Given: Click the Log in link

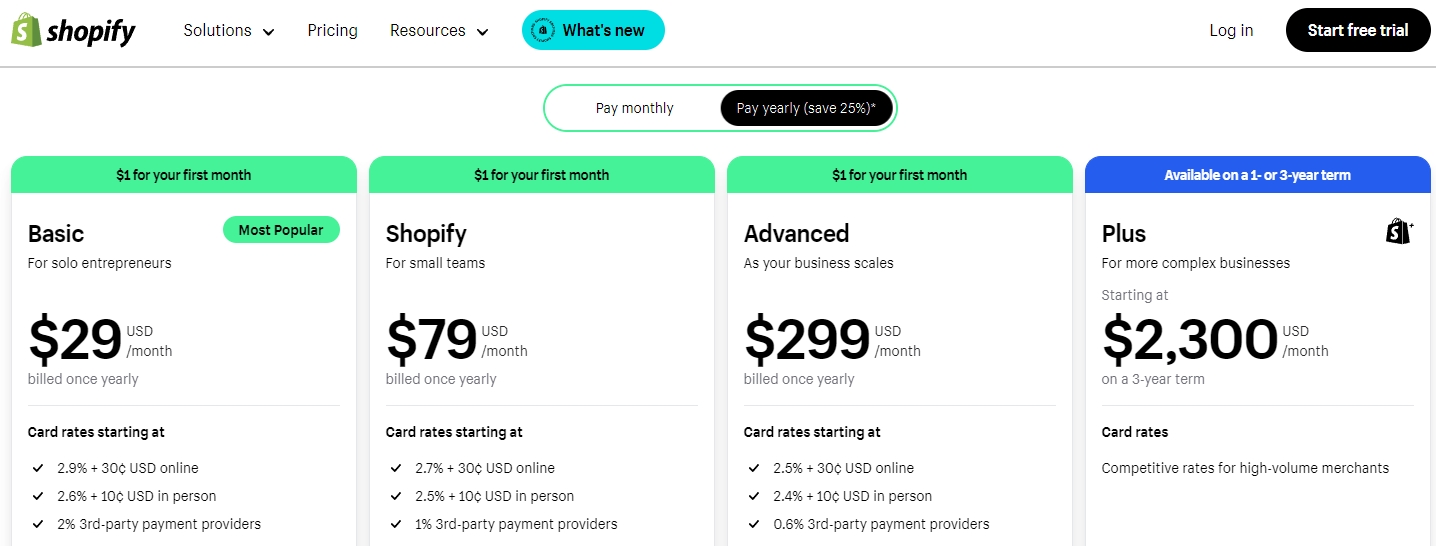Looking at the screenshot, I should click(1231, 31).
